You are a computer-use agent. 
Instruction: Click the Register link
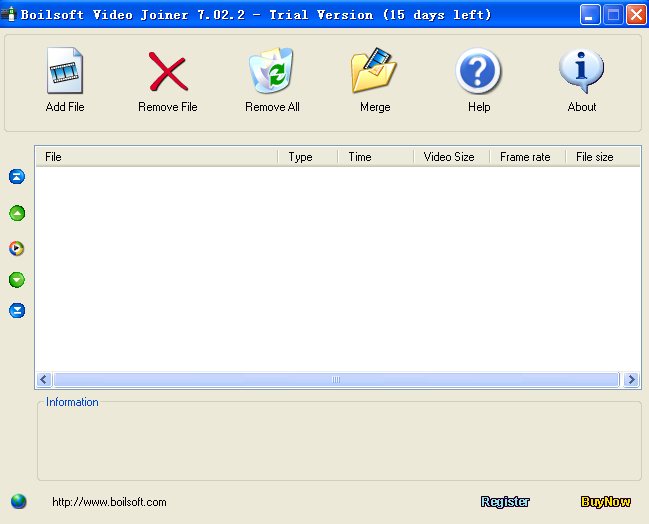(x=505, y=502)
